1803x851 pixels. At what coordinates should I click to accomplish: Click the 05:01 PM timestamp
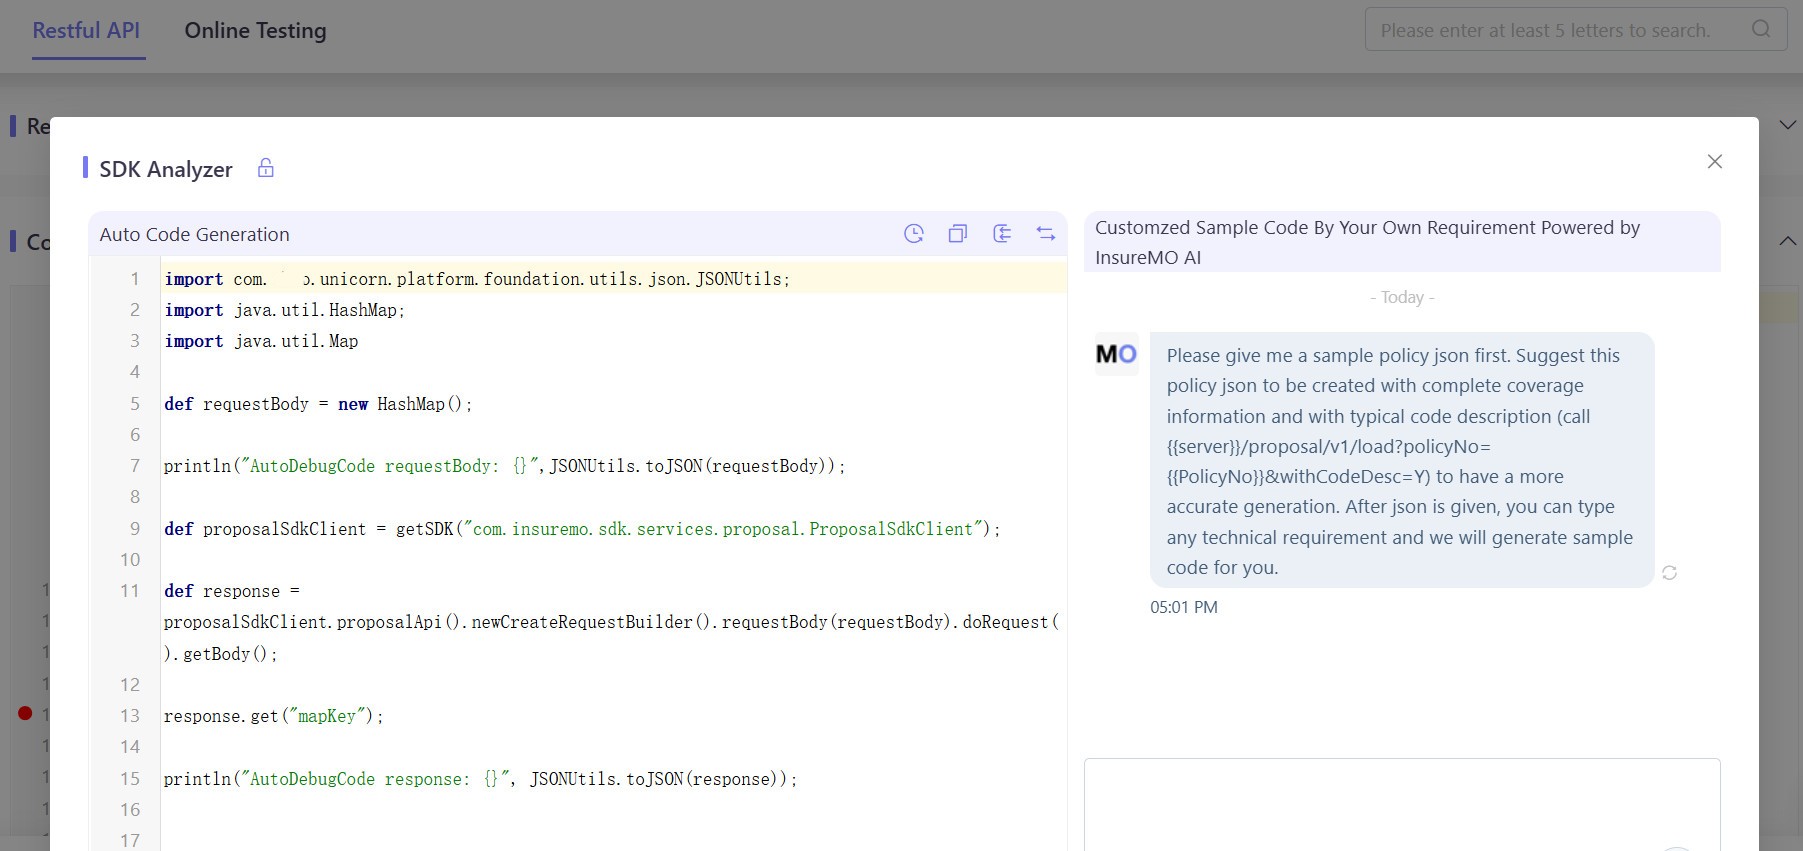(x=1184, y=607)
